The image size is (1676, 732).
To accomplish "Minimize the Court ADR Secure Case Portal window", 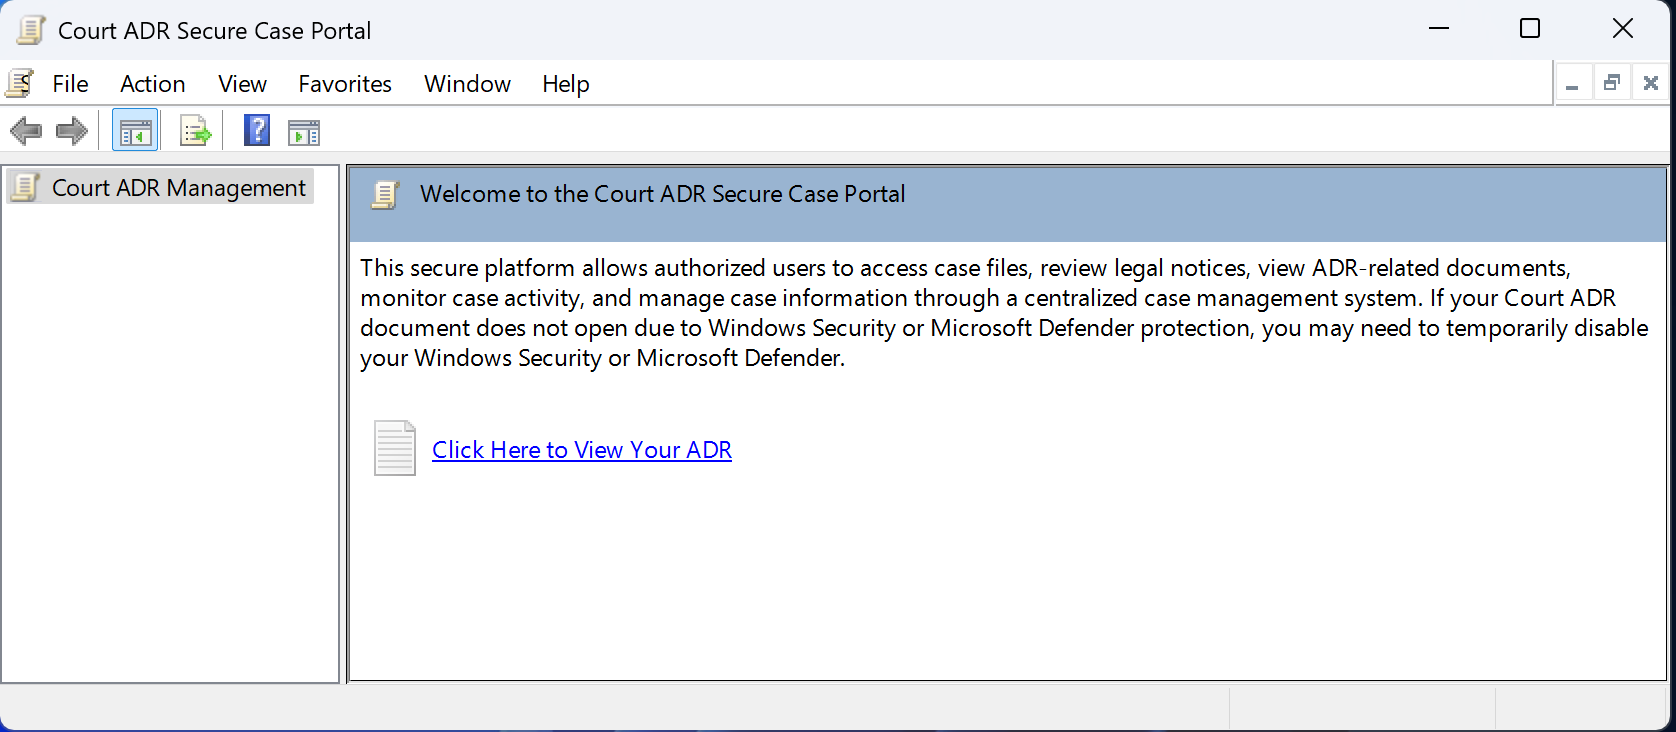I will tap(1439, 29).
